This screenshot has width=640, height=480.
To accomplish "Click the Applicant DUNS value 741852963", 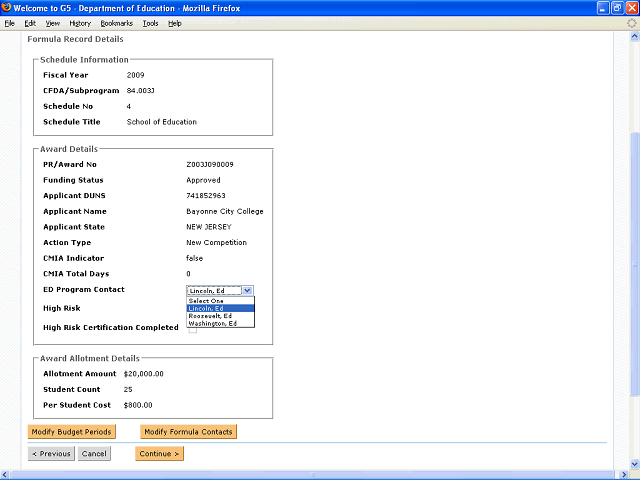I will tap(206, 196).
